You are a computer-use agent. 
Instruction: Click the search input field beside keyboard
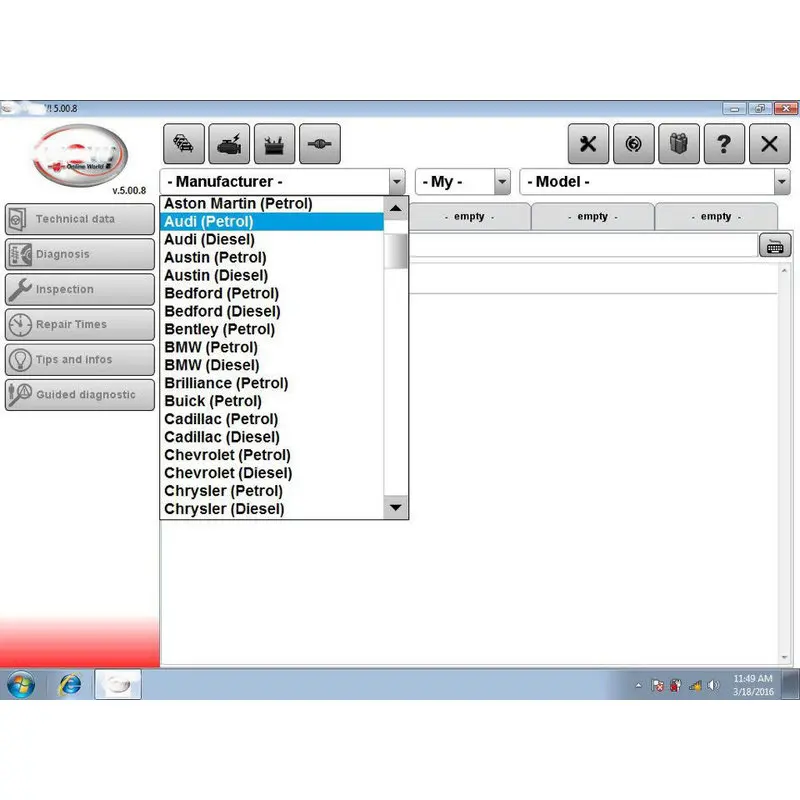point(583,246)
